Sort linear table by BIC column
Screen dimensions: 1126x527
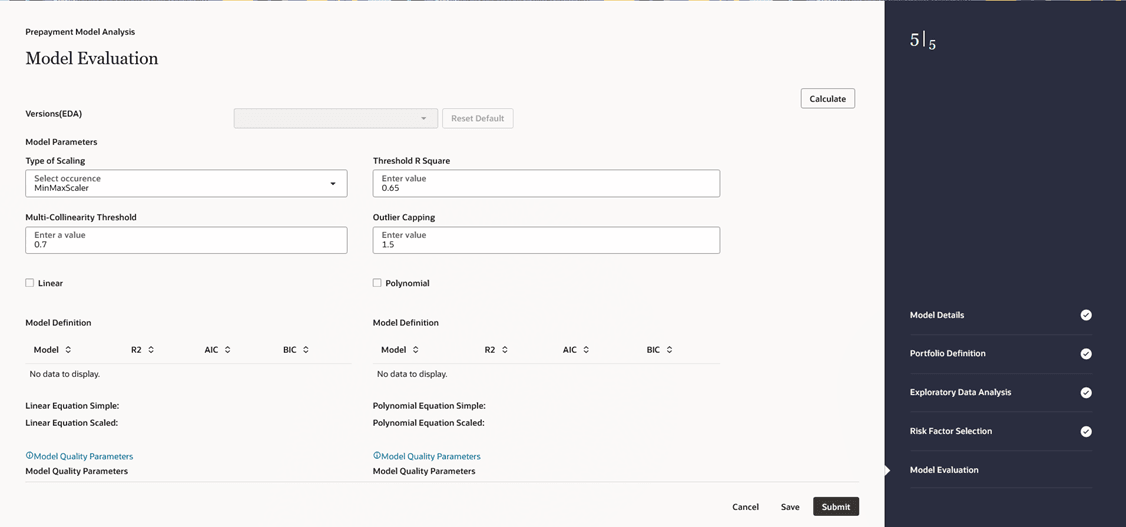tap(306, 350)
